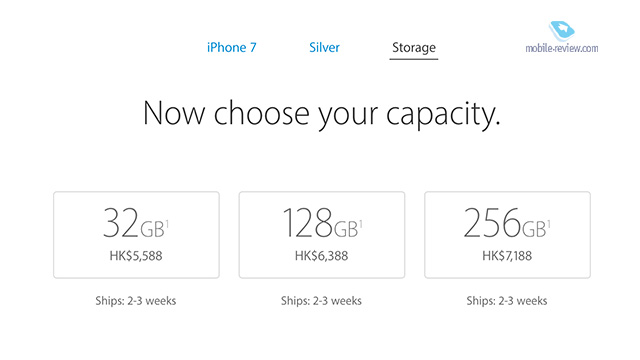Choose the 256GB capacity option

507,235
